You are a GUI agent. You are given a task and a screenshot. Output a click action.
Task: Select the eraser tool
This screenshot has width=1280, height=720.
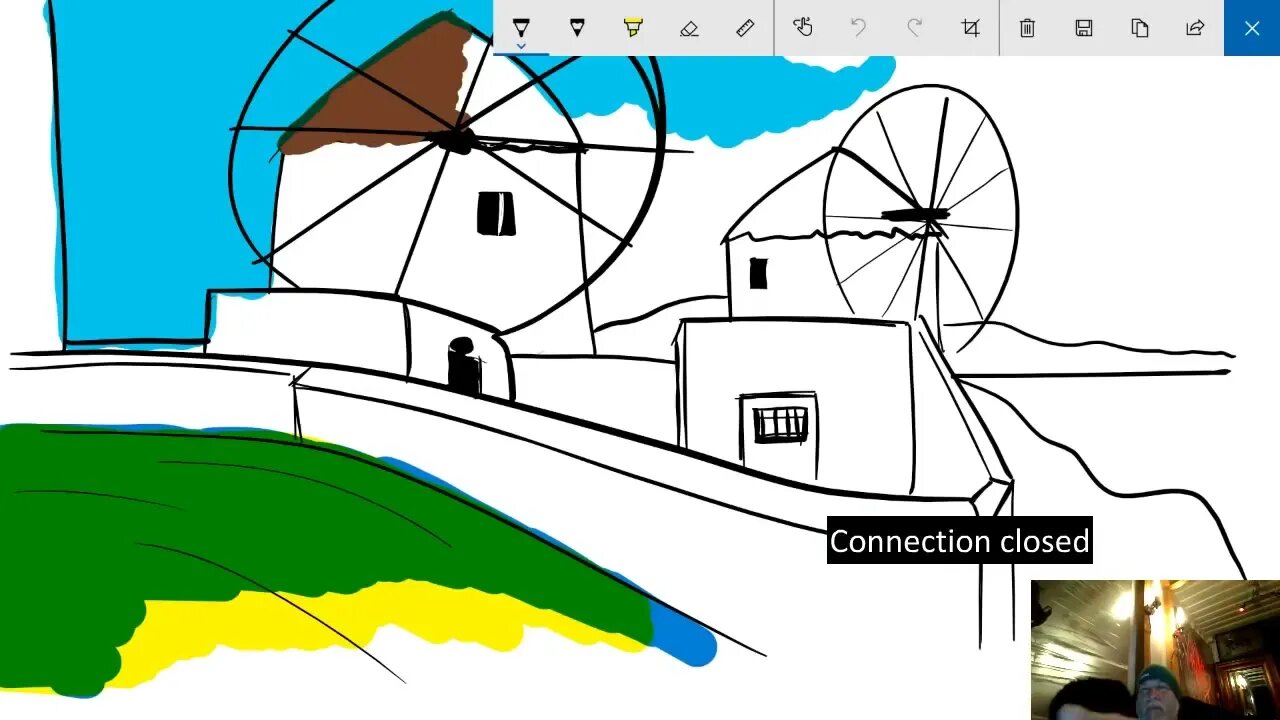coord(689,27)
